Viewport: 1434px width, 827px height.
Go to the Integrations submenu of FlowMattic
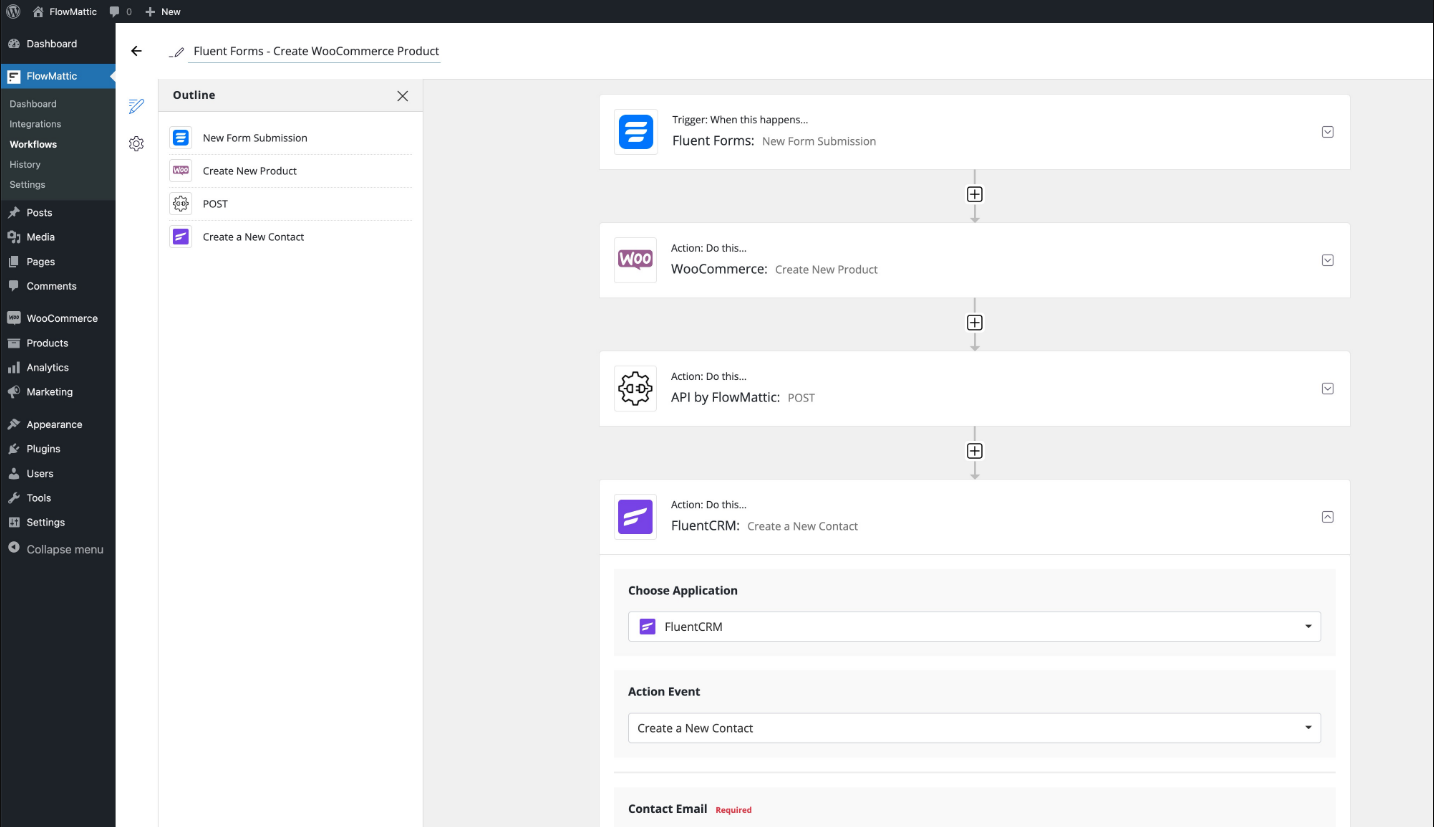[x=35, y=124]
